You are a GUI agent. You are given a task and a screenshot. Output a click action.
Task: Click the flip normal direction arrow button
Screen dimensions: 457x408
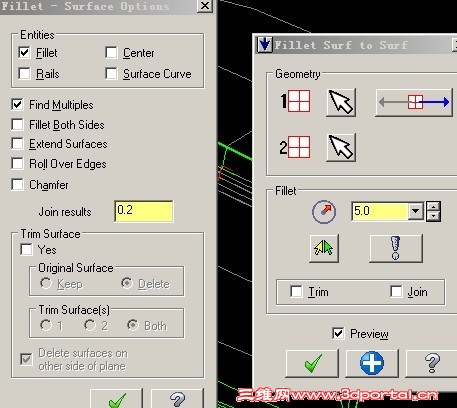[x=414, y=102]
